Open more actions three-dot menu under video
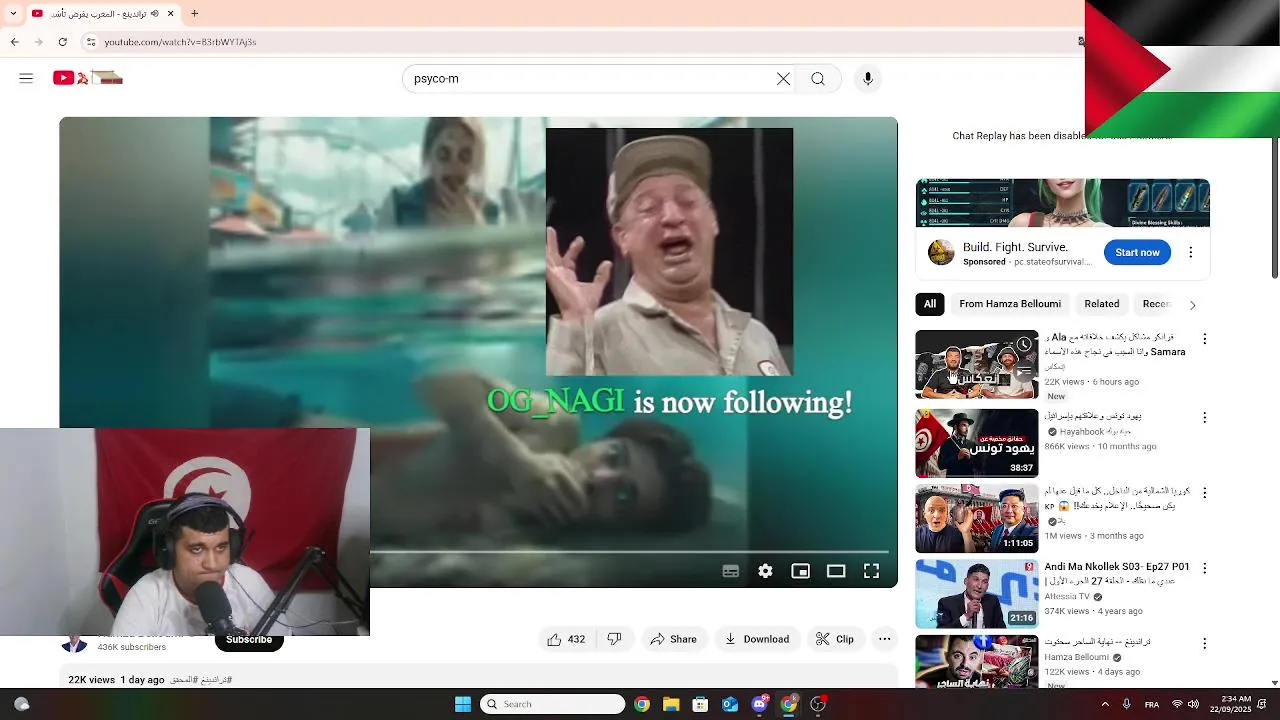 coord(884,639)
